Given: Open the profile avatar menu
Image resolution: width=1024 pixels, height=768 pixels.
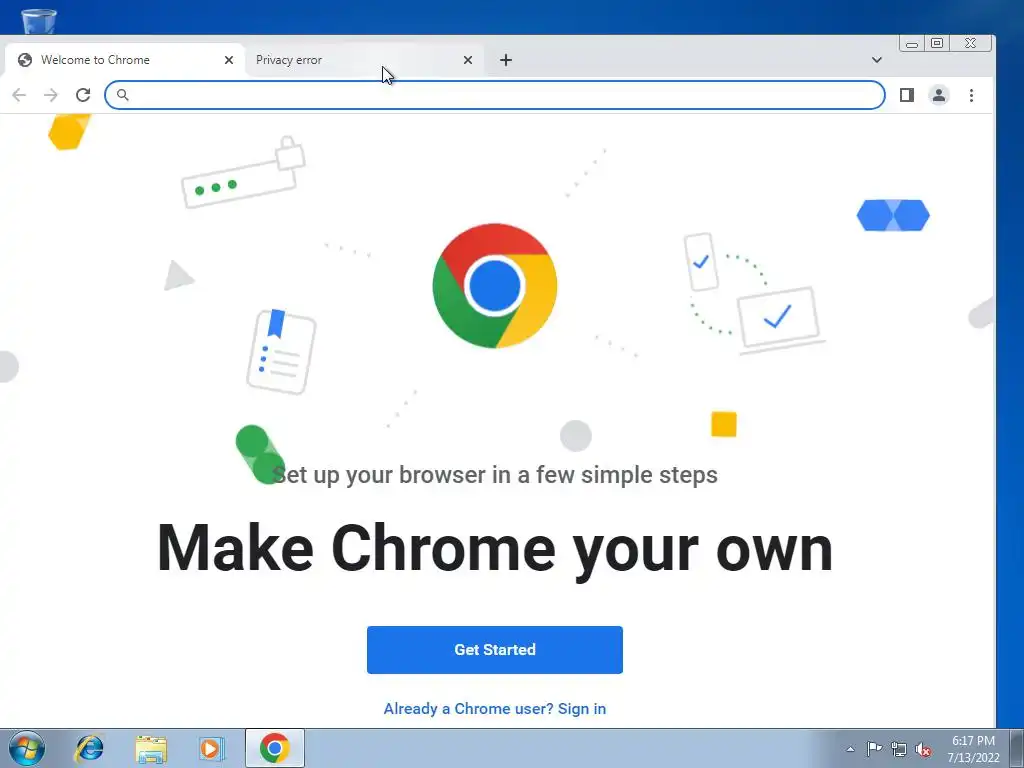Looking at the screenshot, I should tap(938, 95).
